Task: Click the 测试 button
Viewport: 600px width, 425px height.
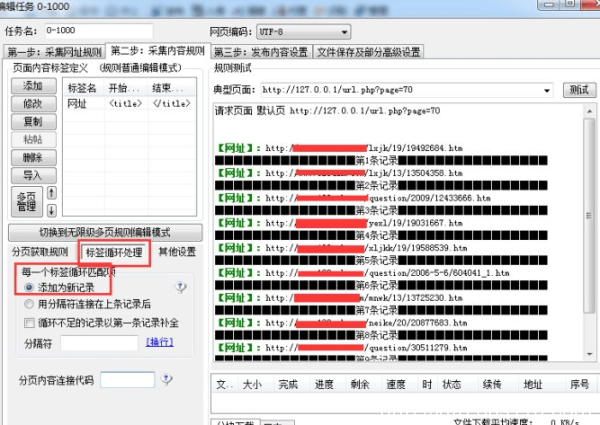Action: click(x=577, y=90)
